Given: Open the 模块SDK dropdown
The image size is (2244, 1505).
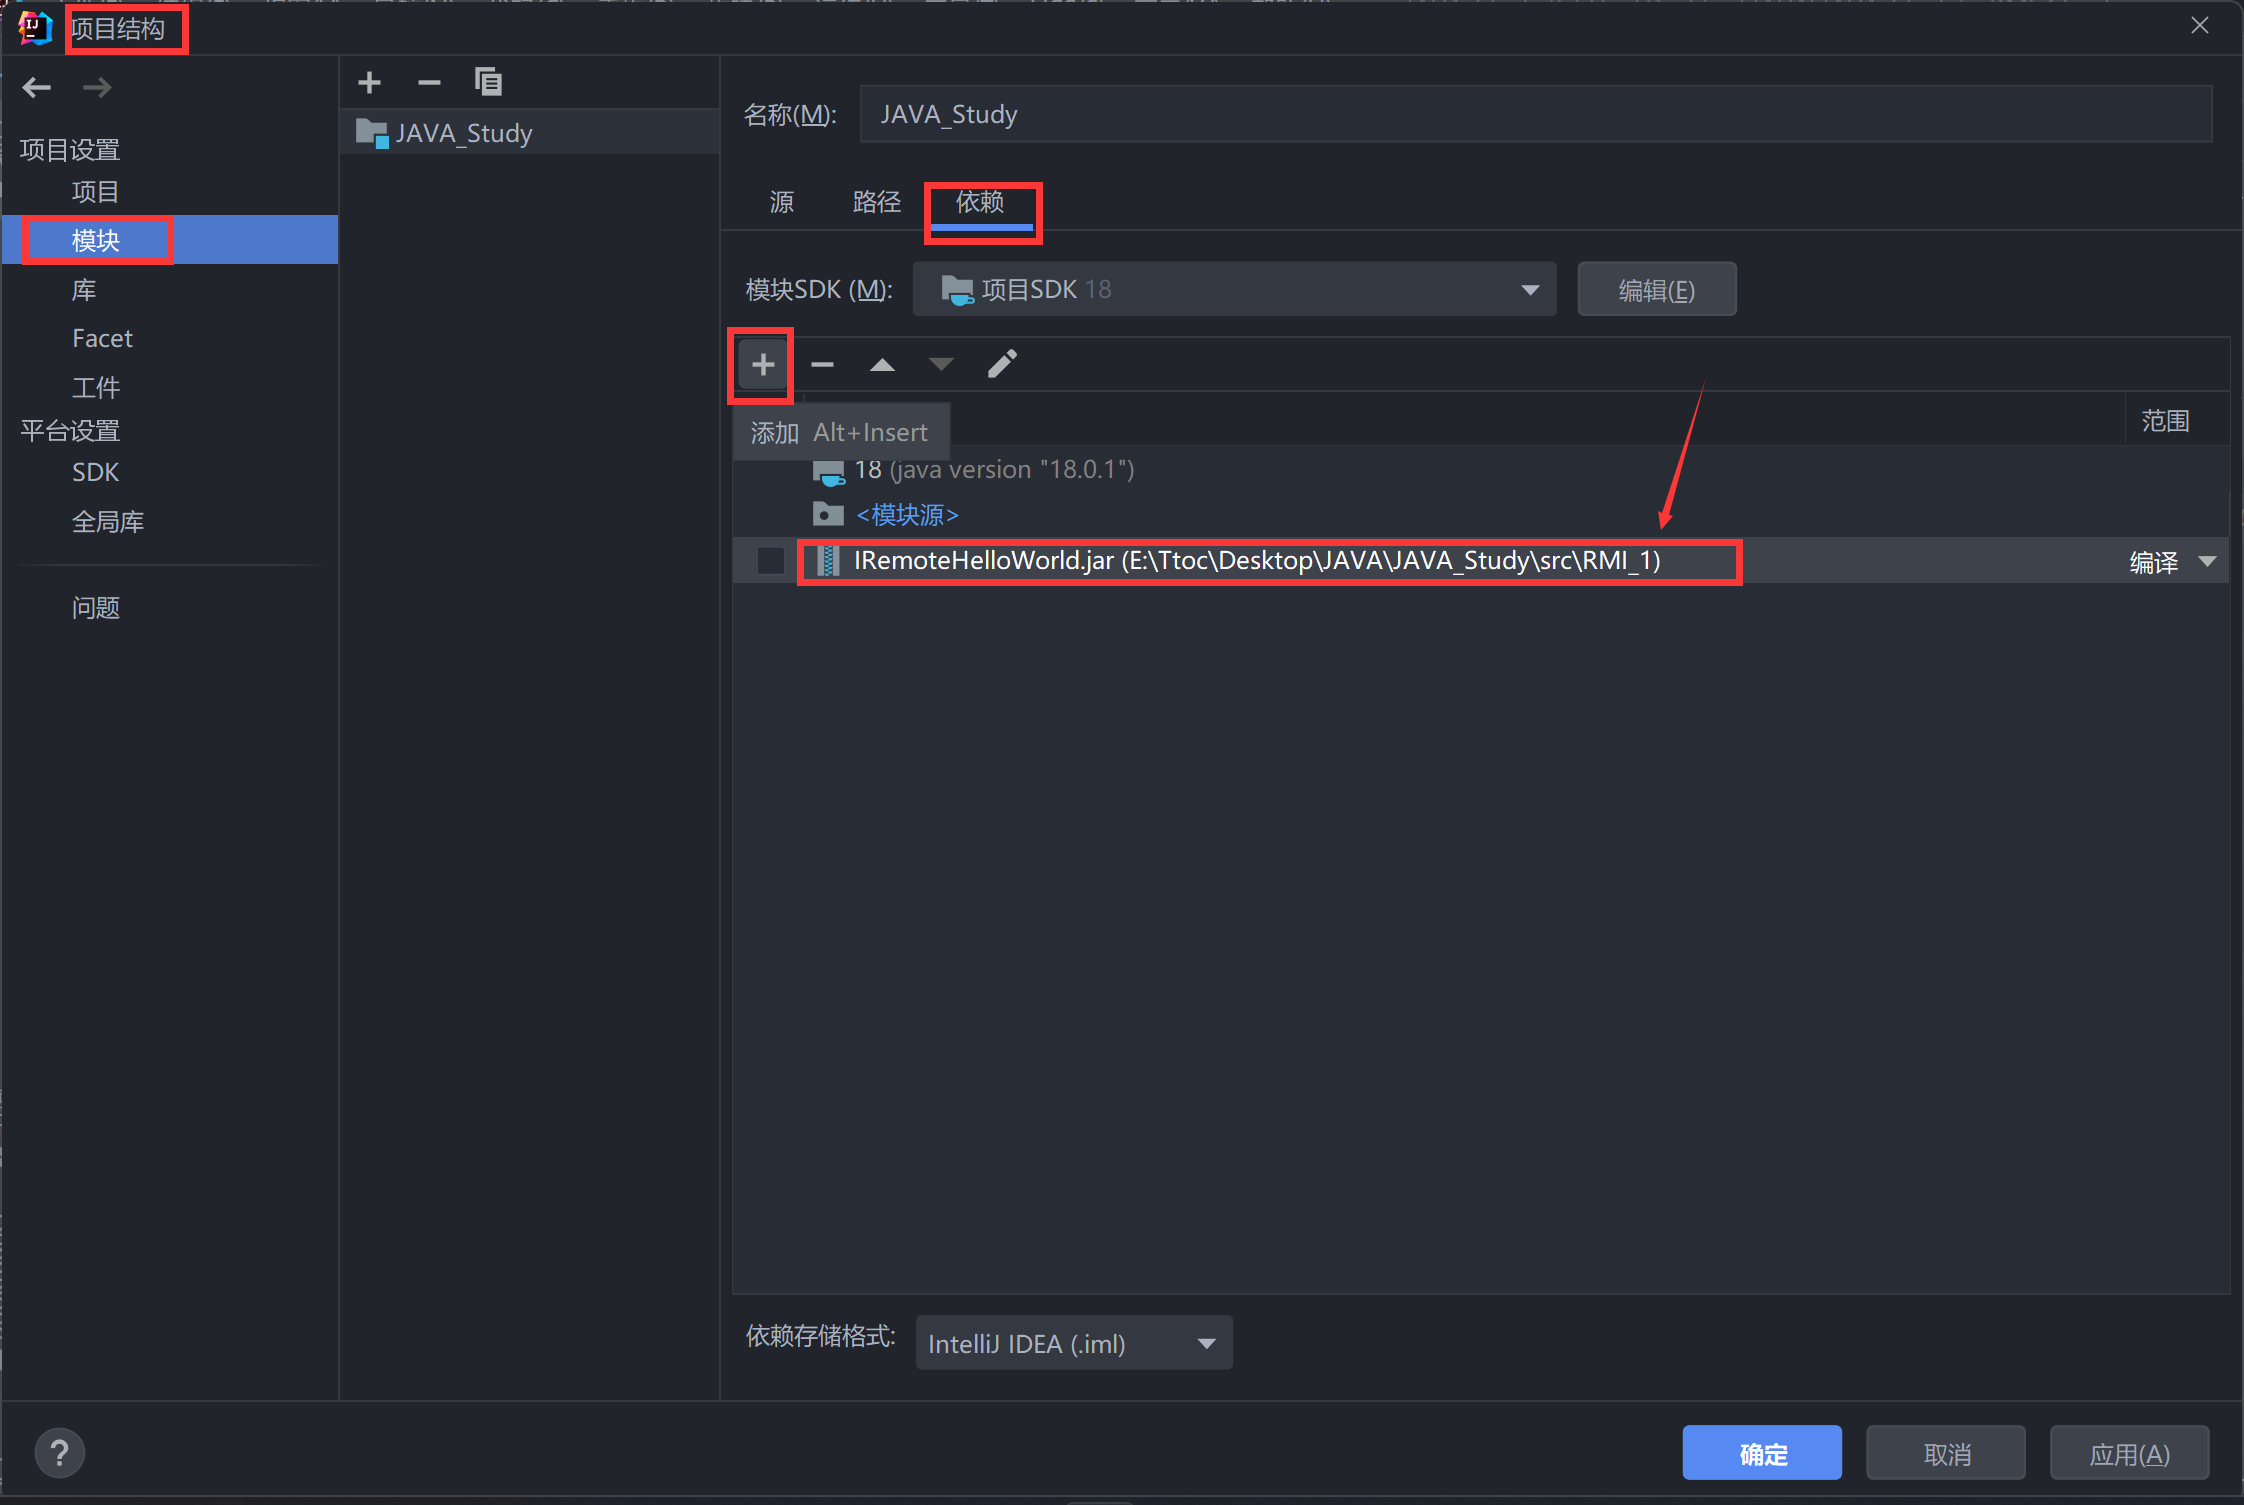Looking at the screenshot, I should pyautogui.click(x=1235, y=290).
